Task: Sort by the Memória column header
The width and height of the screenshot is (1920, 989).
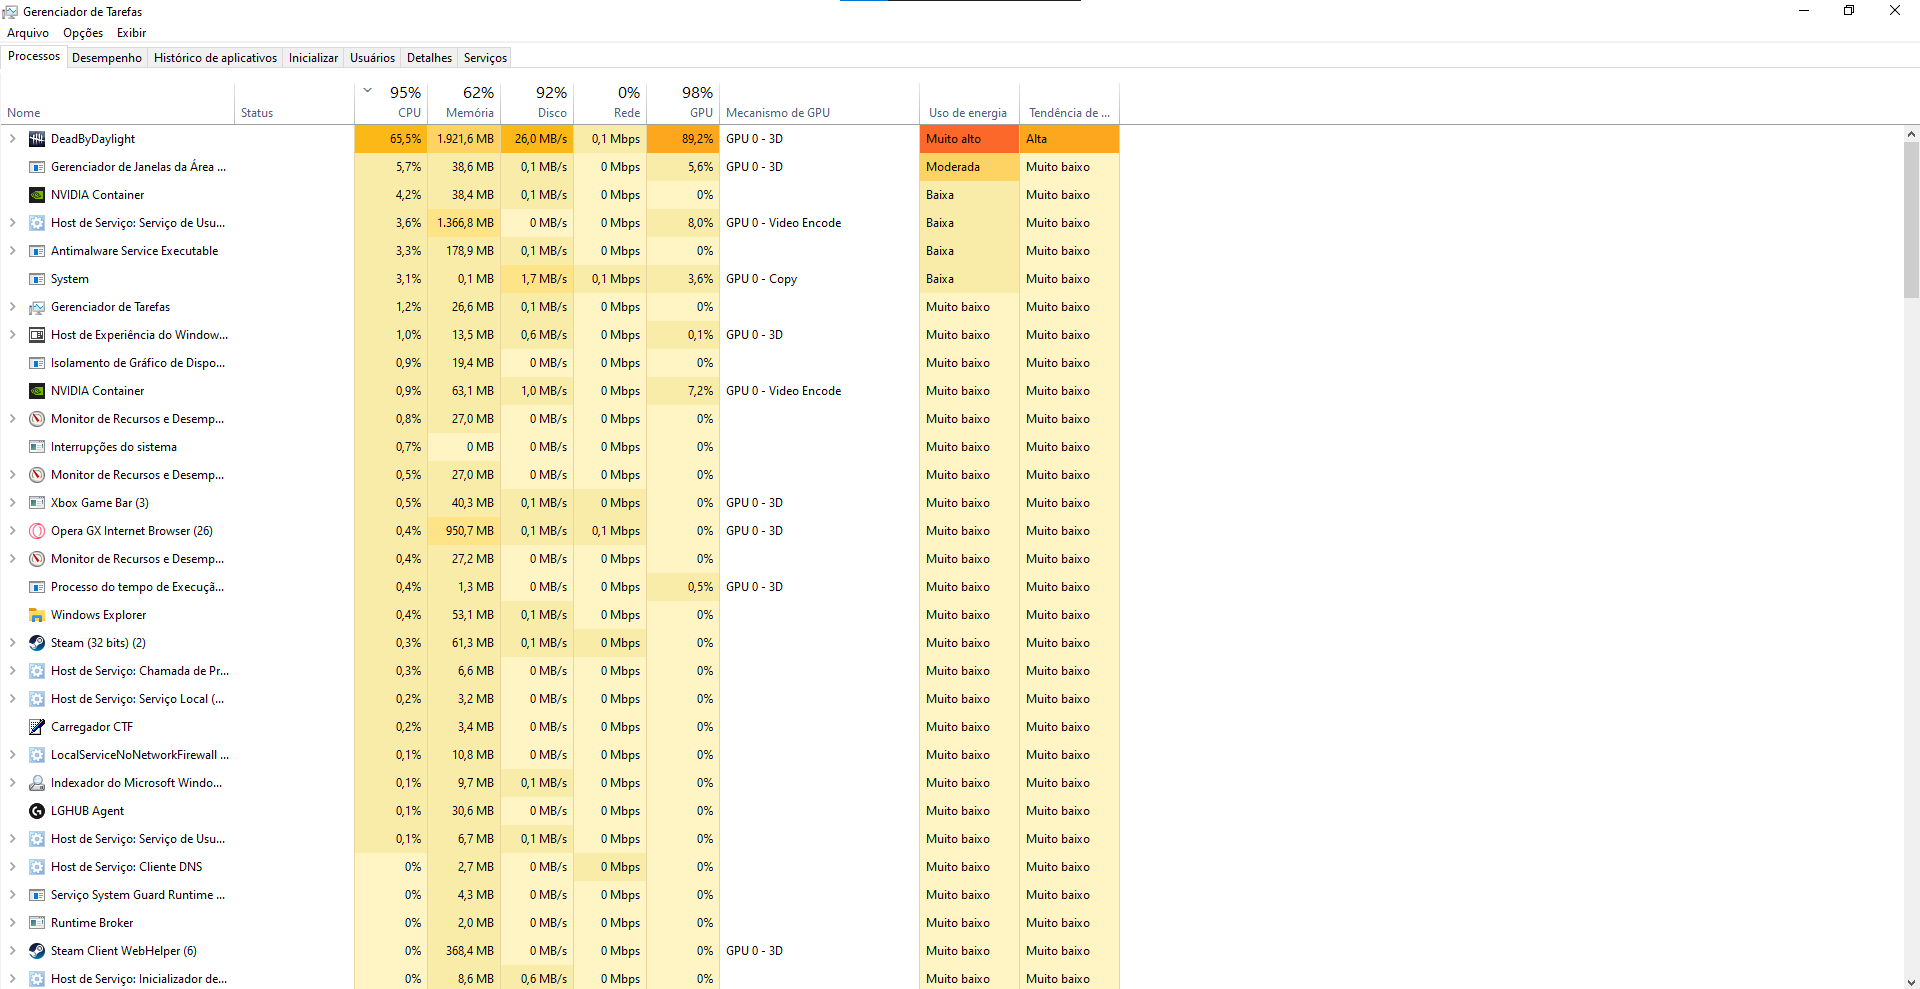Action: click(x=464, y=103)
